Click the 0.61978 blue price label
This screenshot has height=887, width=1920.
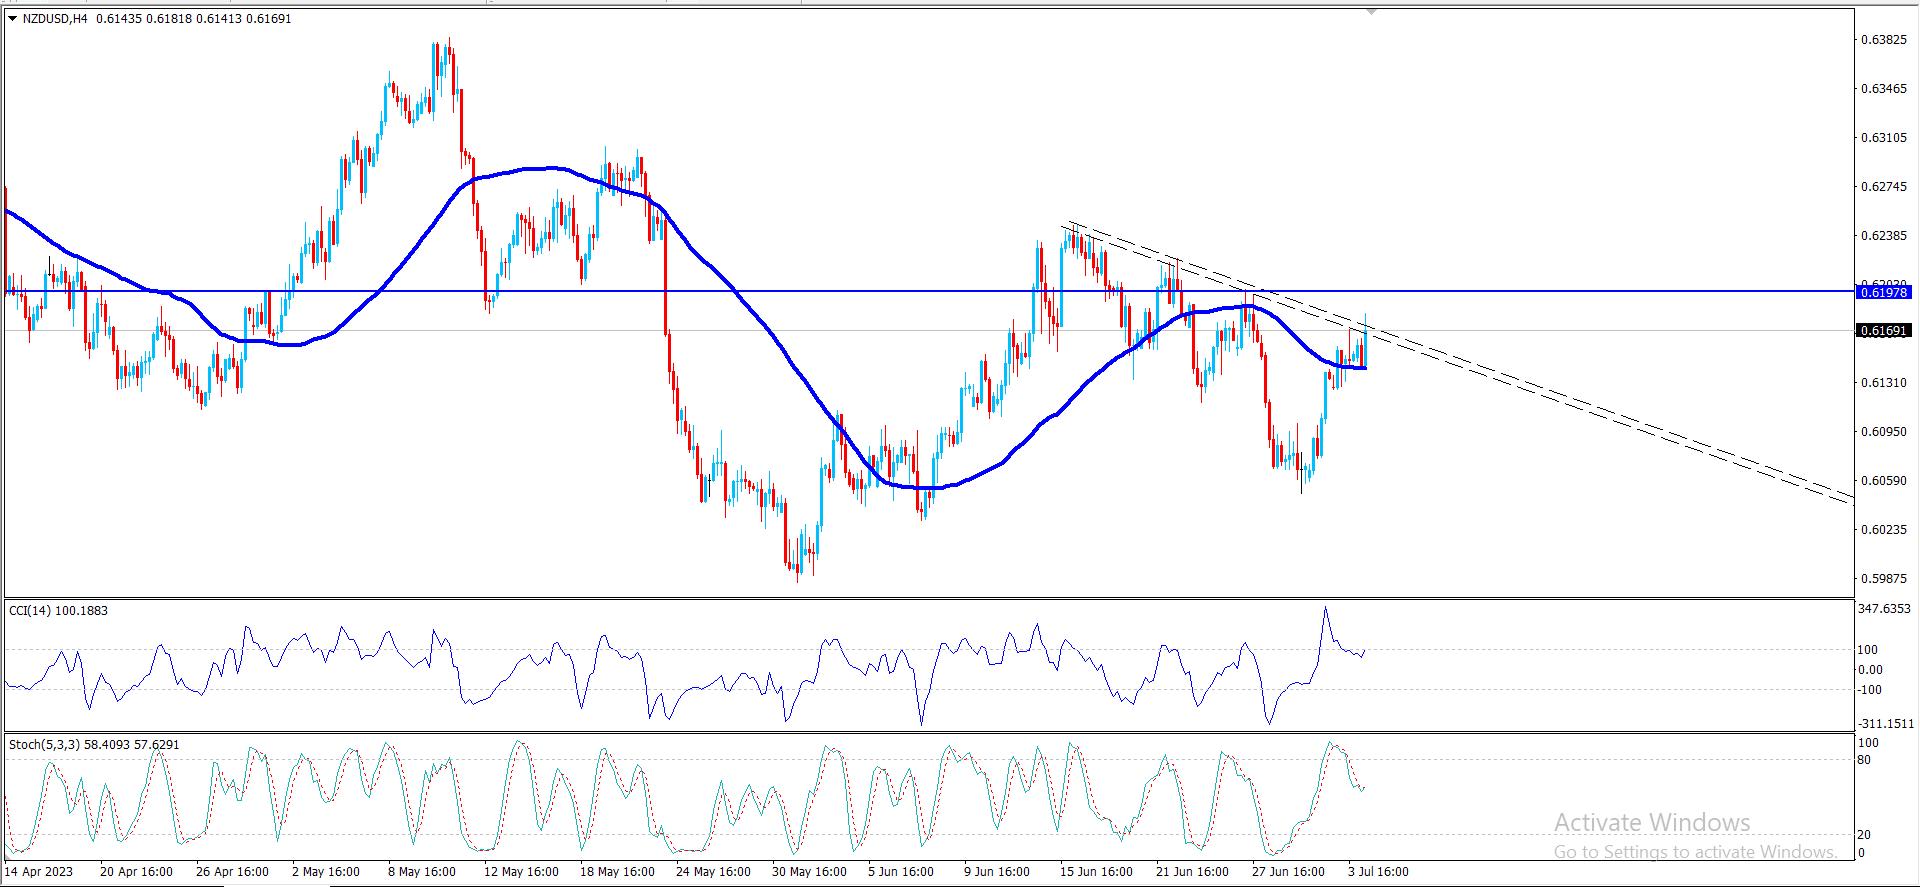[x=1883, y=292]
